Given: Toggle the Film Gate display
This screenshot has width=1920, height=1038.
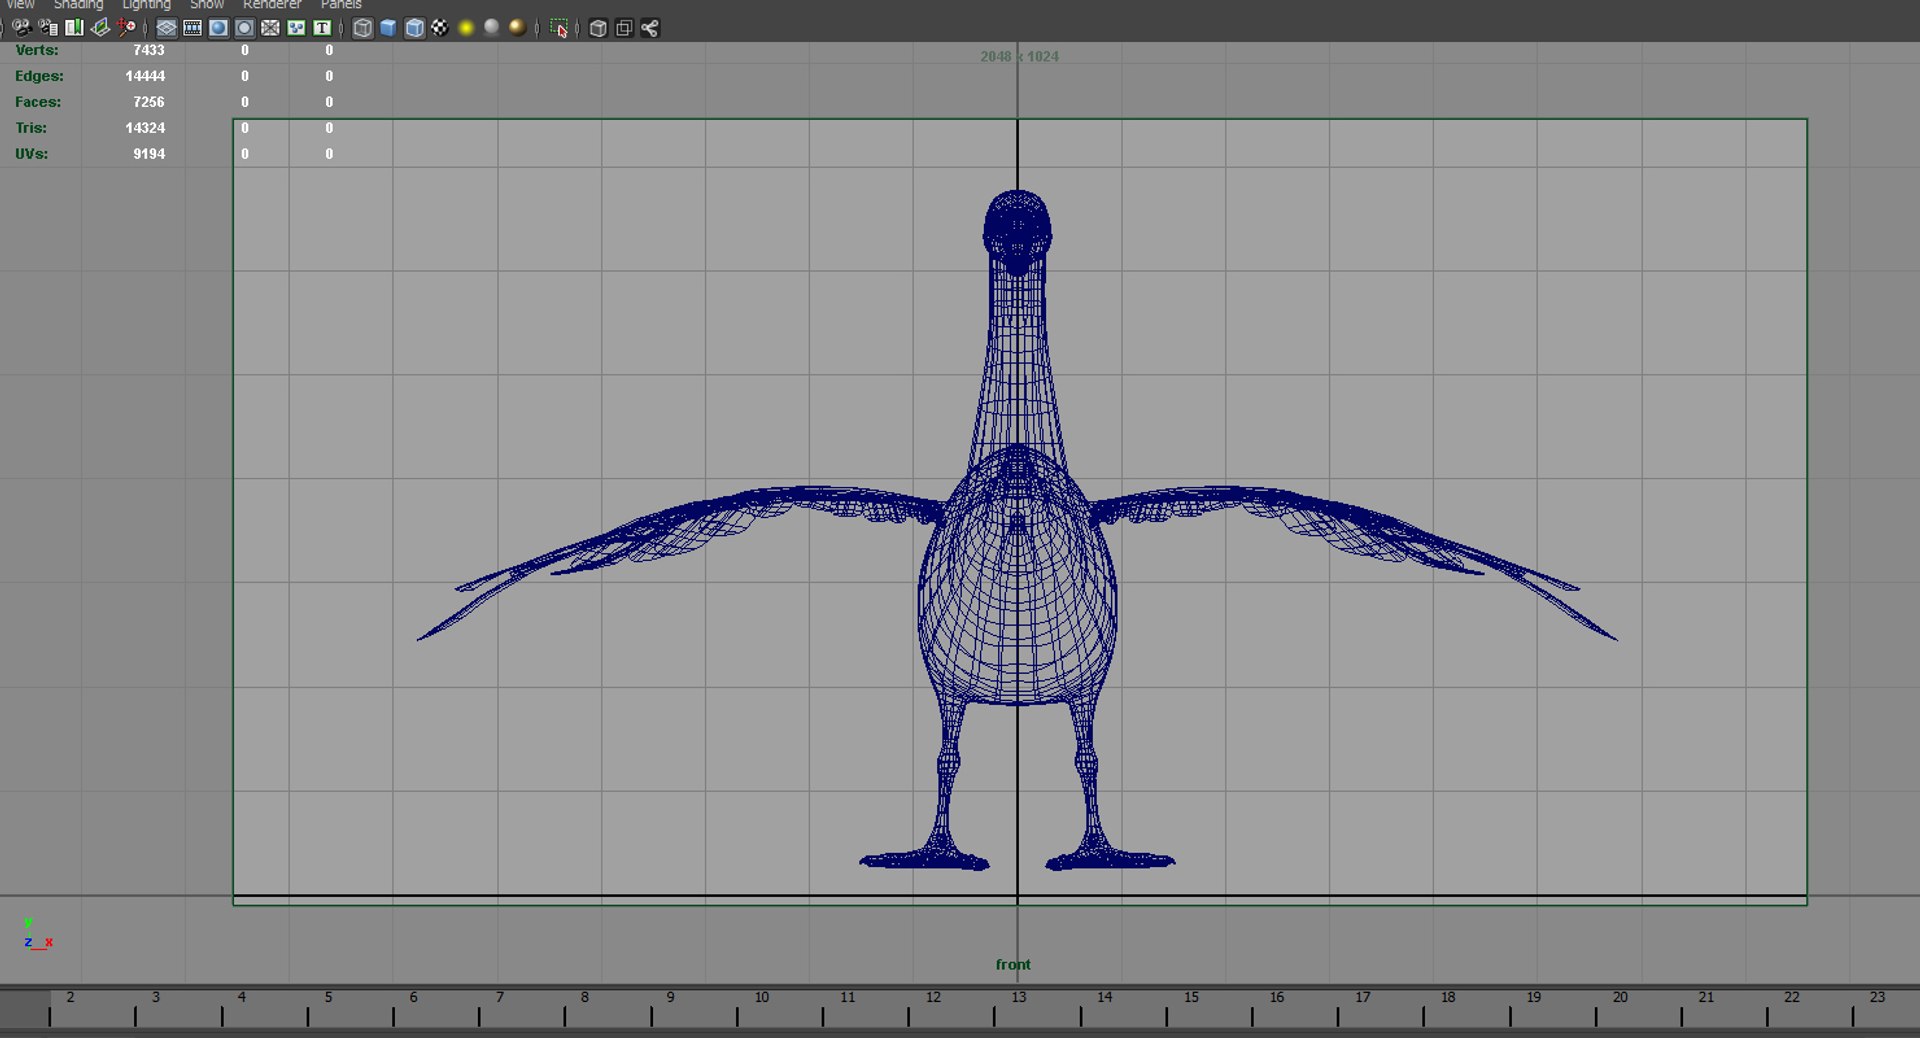Looking at the screenshot, I should click(x=193, y=28).
